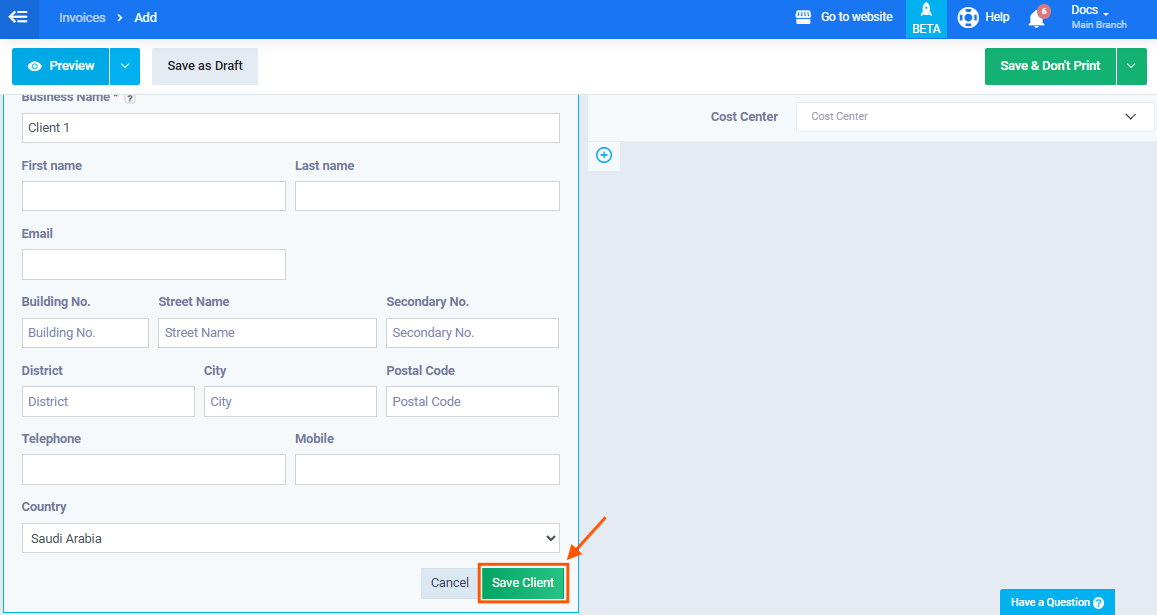The height and width of the screenshot is (615, 1157).
Task: Click Save as Draft button
Action: (x=205, y=66)
